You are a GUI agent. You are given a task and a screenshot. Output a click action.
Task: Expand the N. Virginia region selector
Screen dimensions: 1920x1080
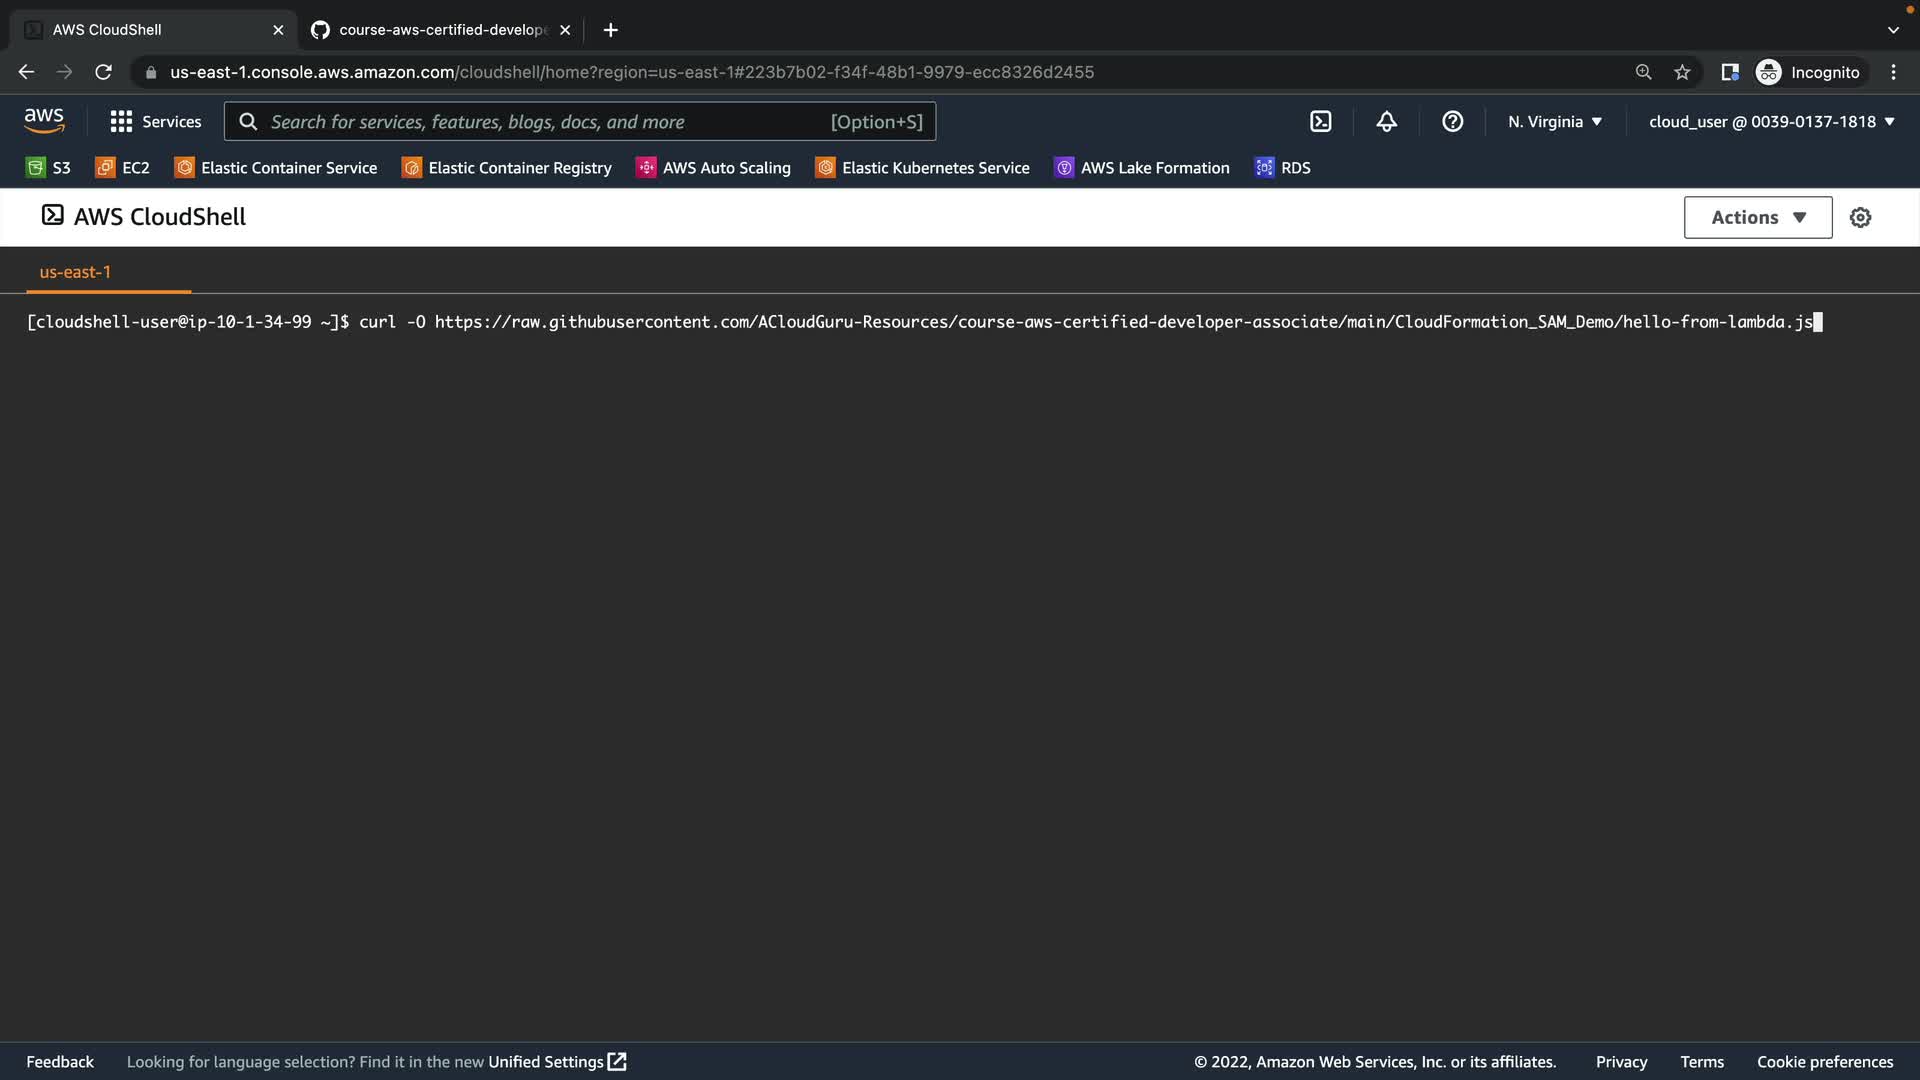click(x=1555, y=122)
